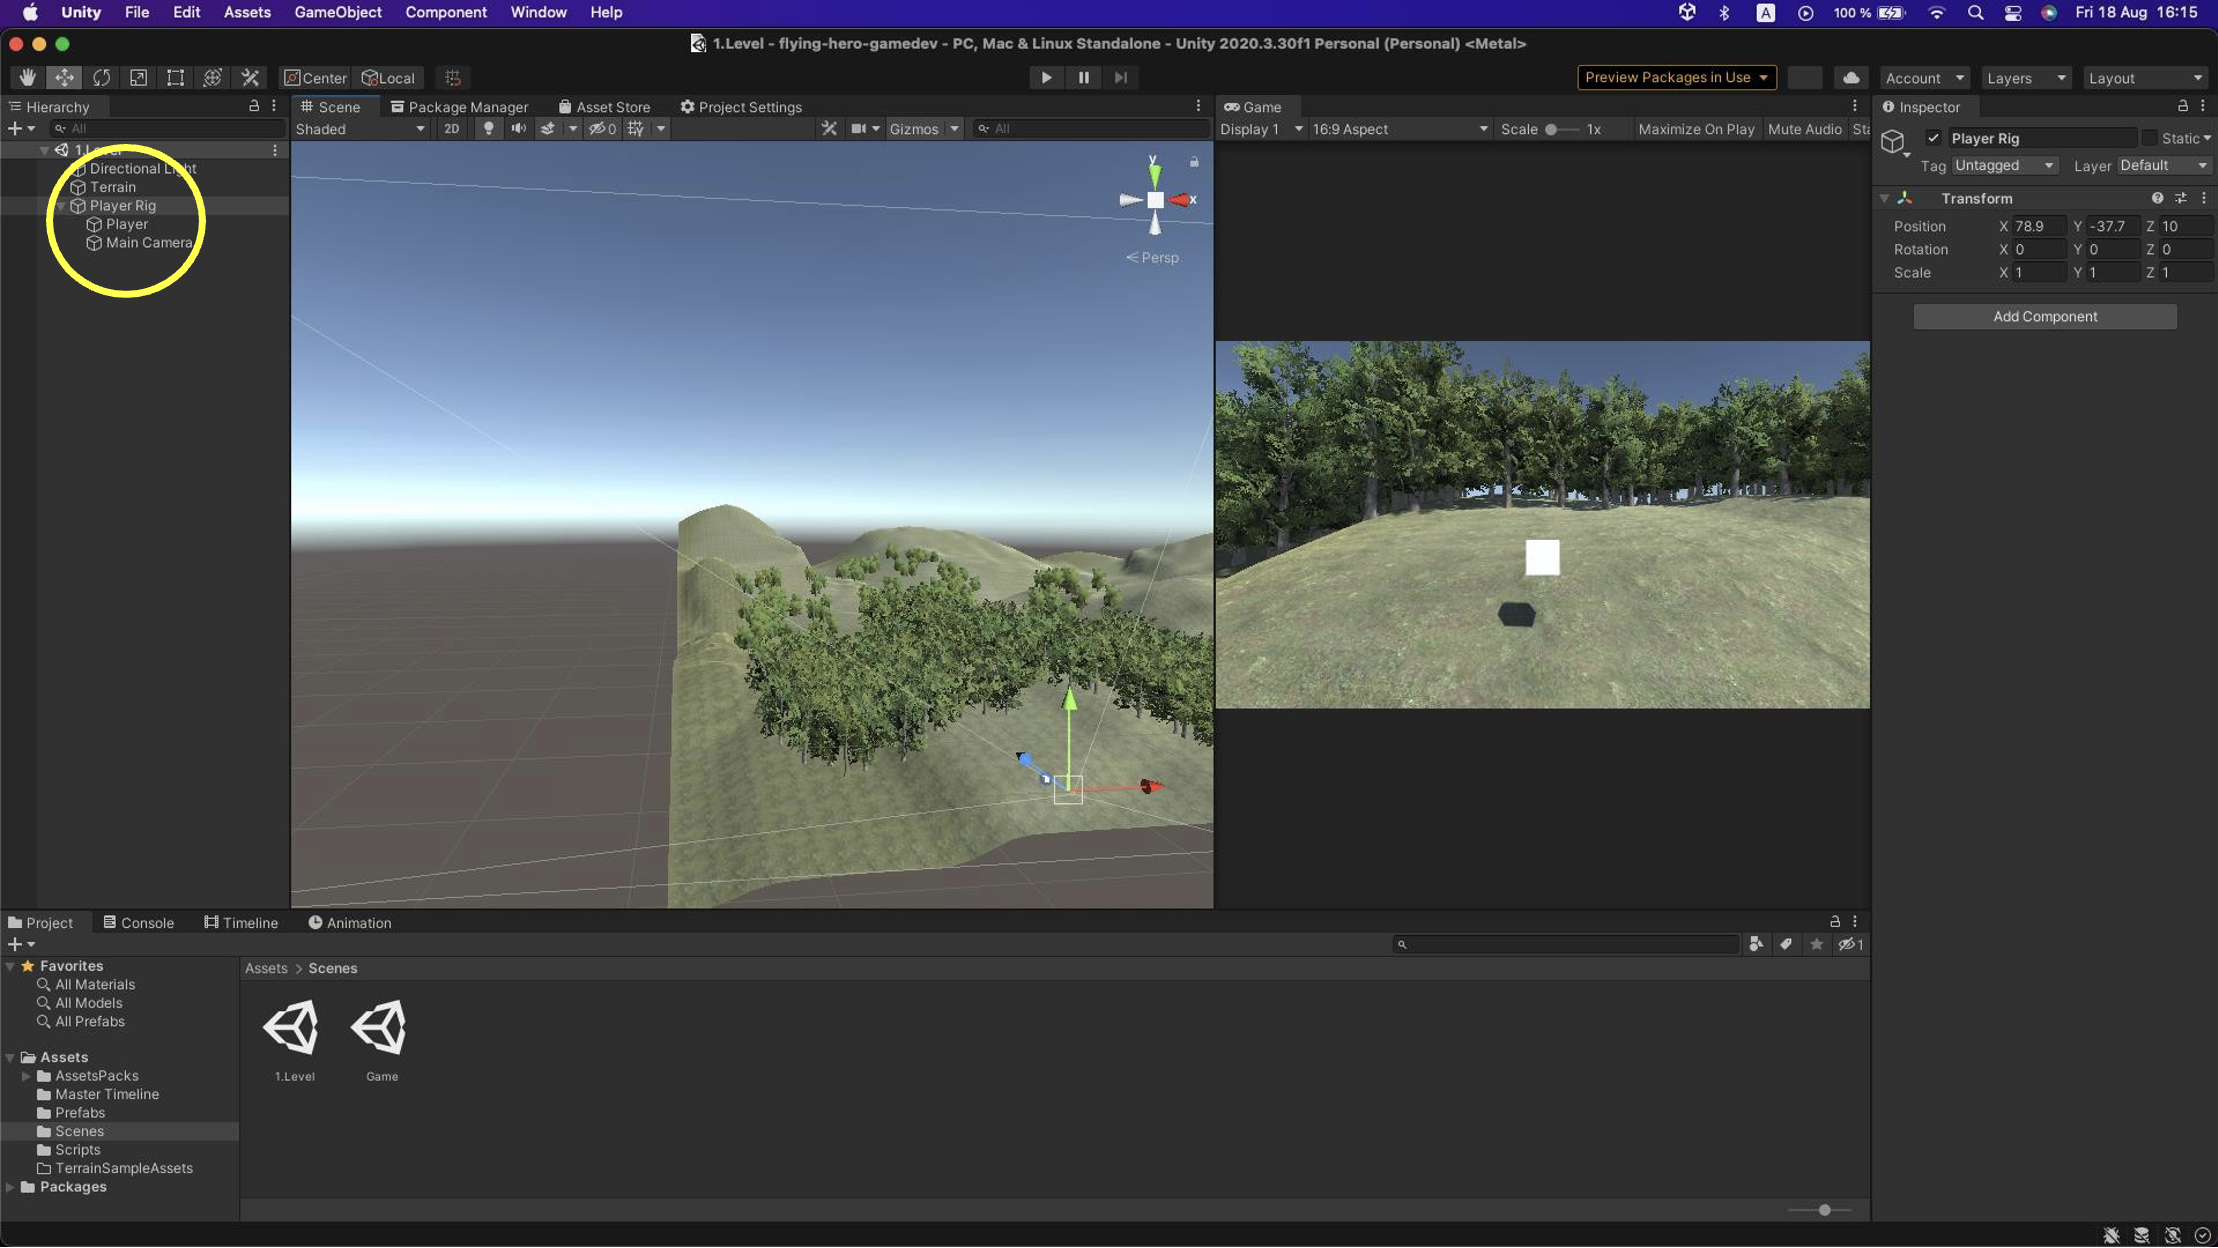Search project by type
This screenshot has width=2218, height=1248.
pyautogui.click(x=1756, y=943)
